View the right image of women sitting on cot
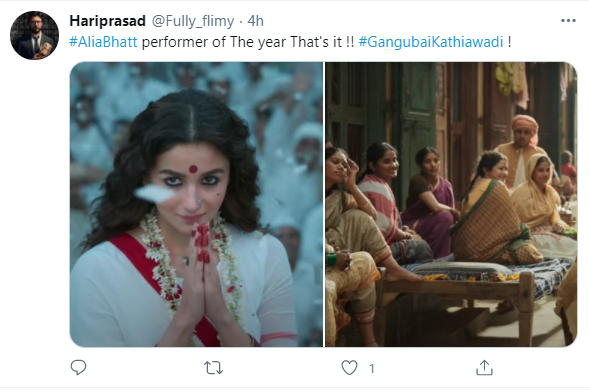Screen dimensions: 589x390 [x=451, y=204]
